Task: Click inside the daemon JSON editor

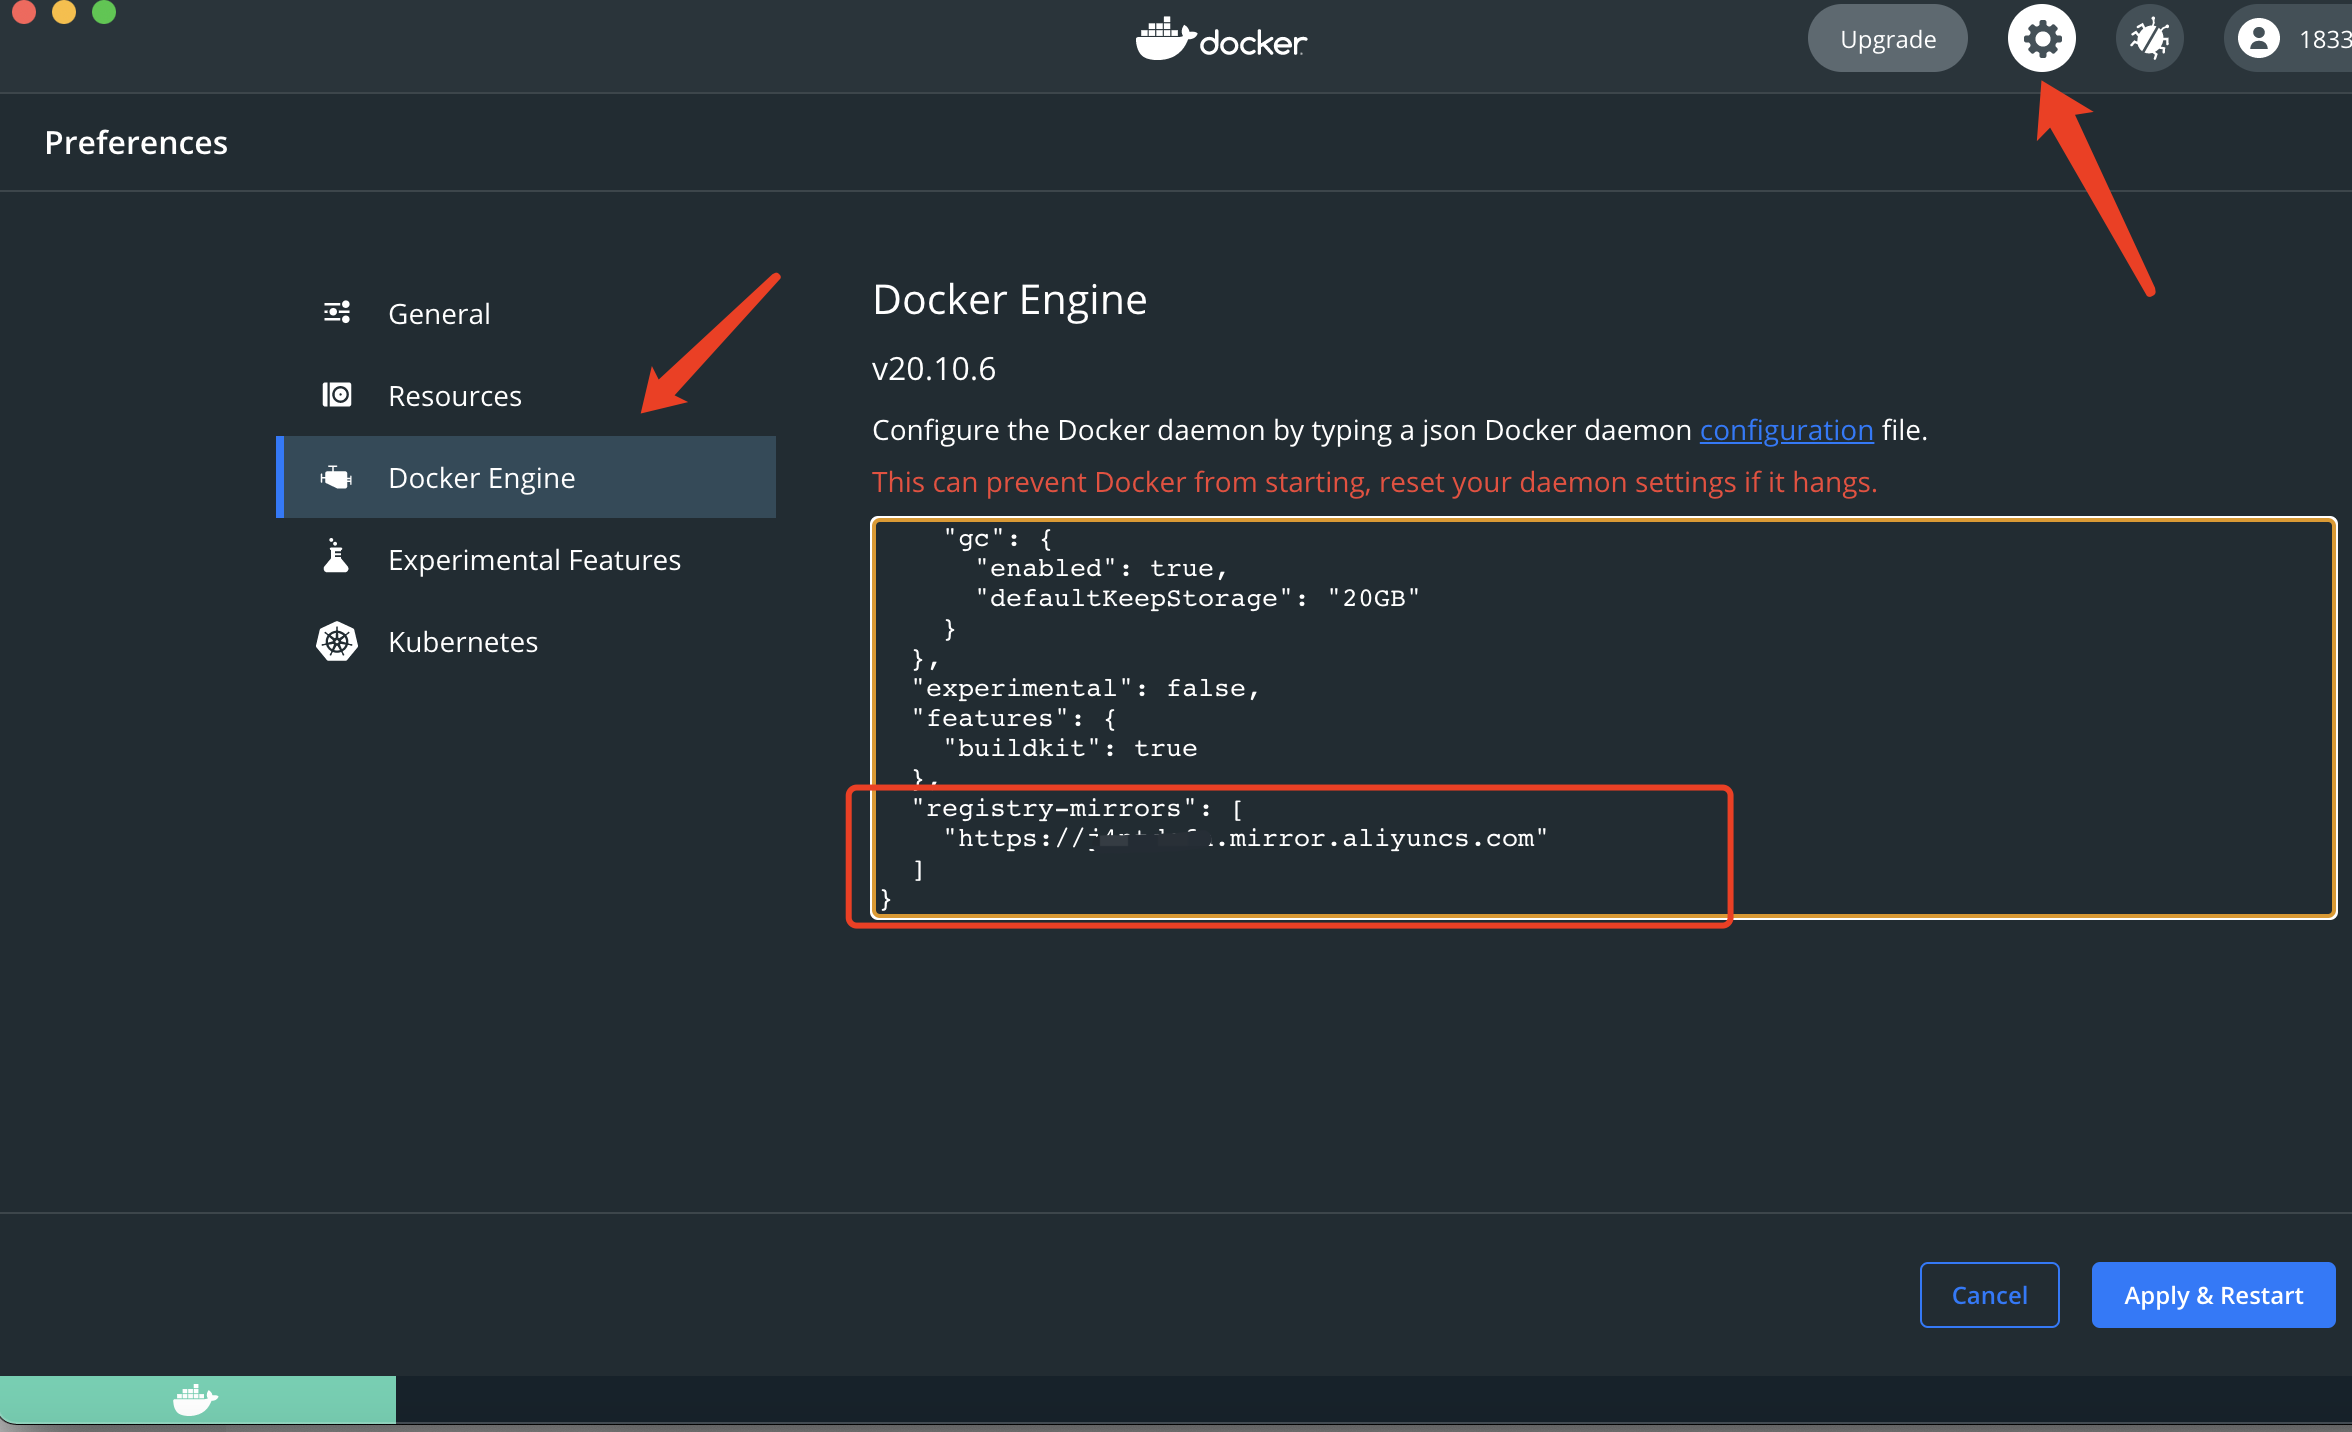Action: coord(1603,717)
